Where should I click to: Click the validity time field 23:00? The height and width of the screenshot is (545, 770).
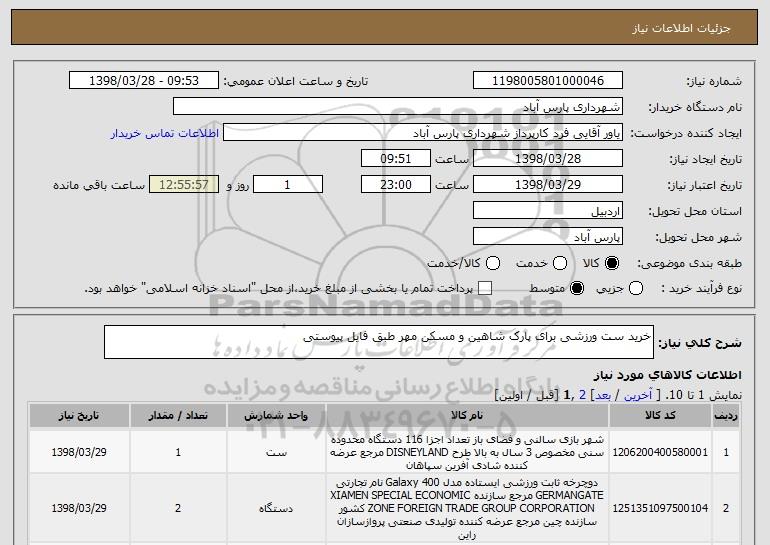pyautogui.click(x=396, y=185)
